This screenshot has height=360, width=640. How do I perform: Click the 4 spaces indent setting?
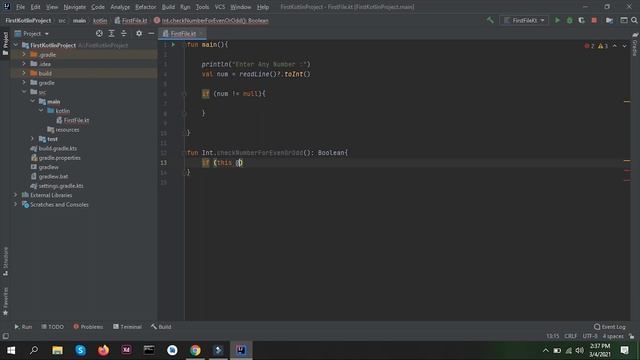pos(613,336)
